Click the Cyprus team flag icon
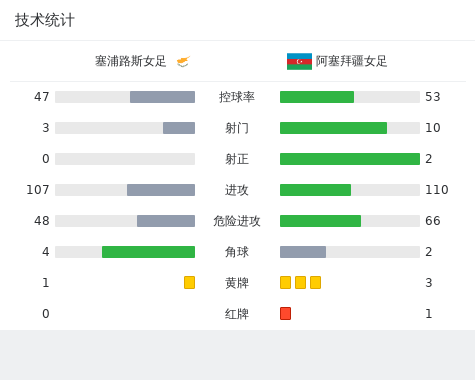Image resolution: width=475 pixels, height=380 pixels. tap(183, 61)
